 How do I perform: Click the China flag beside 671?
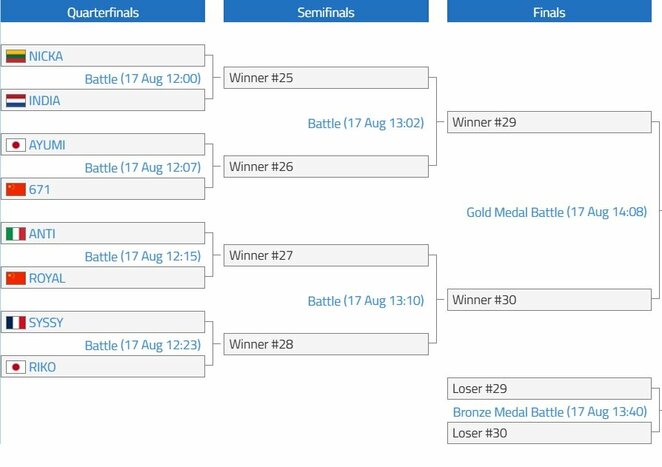tap(16, 189)
